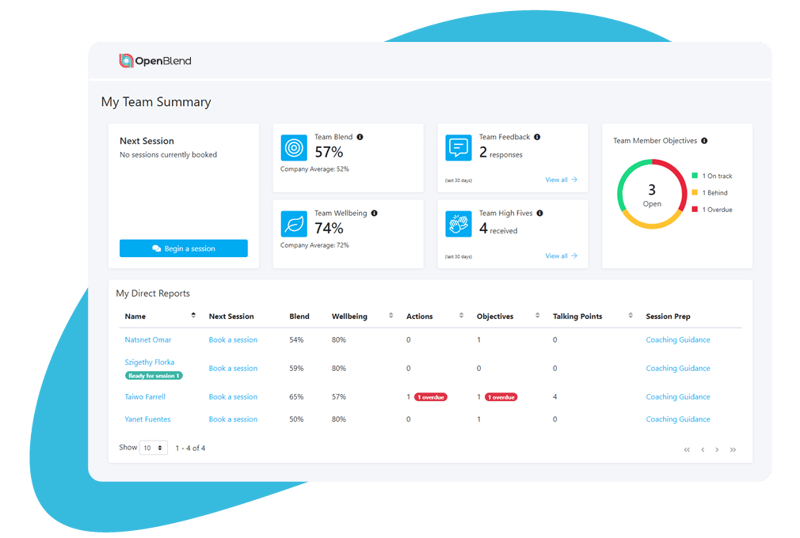Screen dimensions: 800x538
Task: Book a session for Natsnet Omar
Action: [233, 339]
